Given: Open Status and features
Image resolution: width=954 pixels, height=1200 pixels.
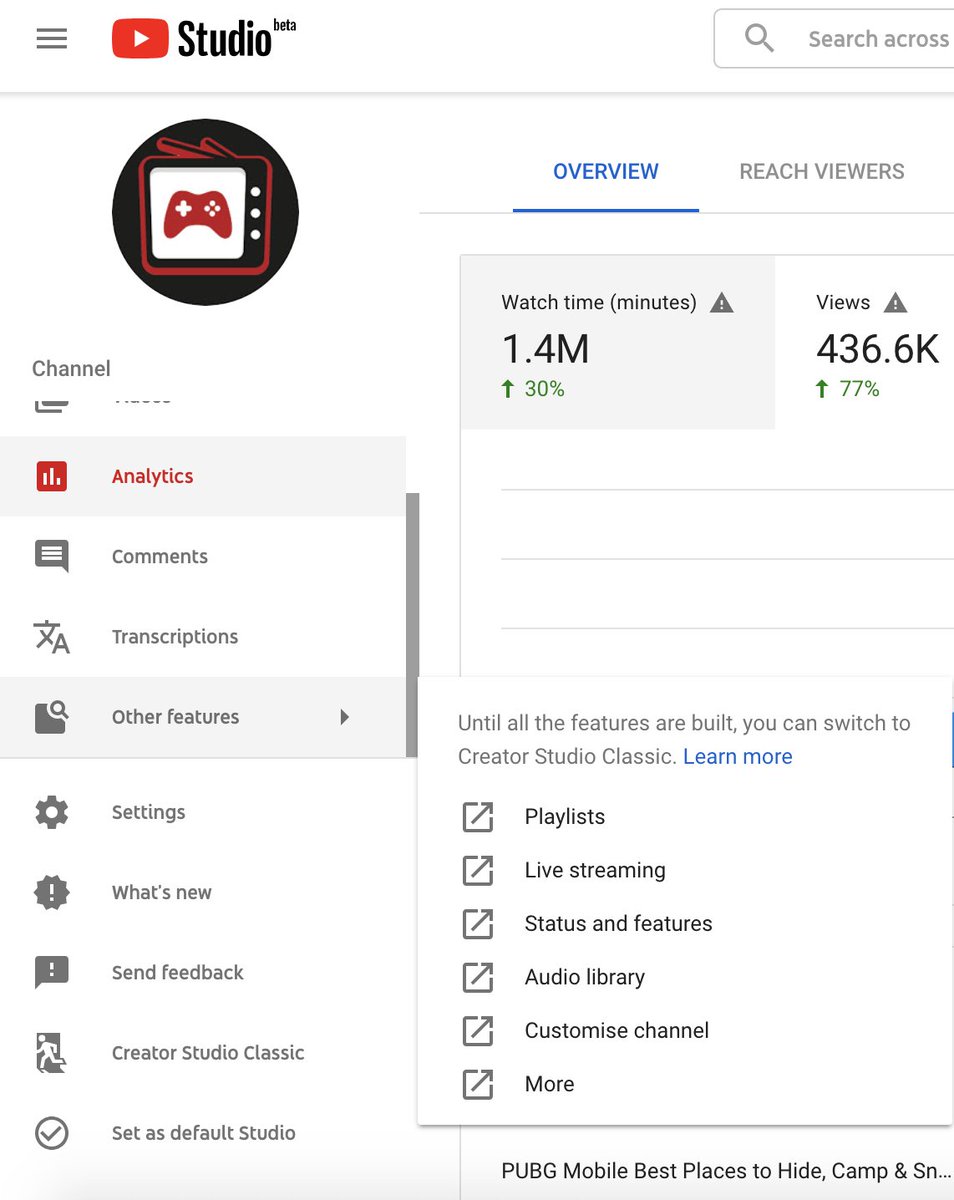Looking at the screenshot, I should click(x=619, y=924).
